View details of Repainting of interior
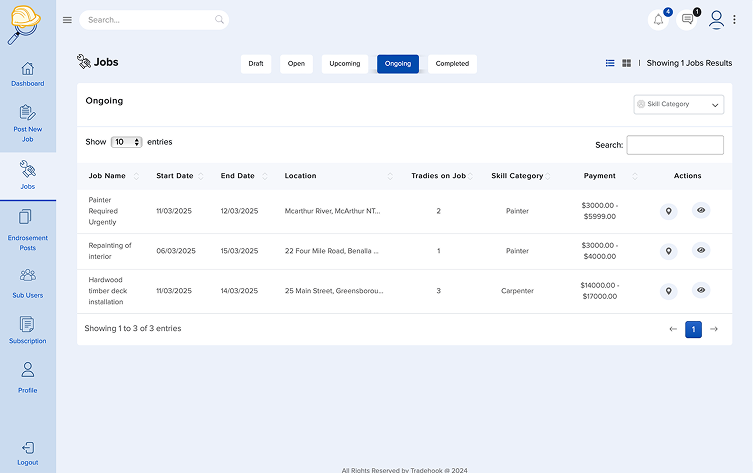This screenshot has height=473, width=753. (701, 250)
